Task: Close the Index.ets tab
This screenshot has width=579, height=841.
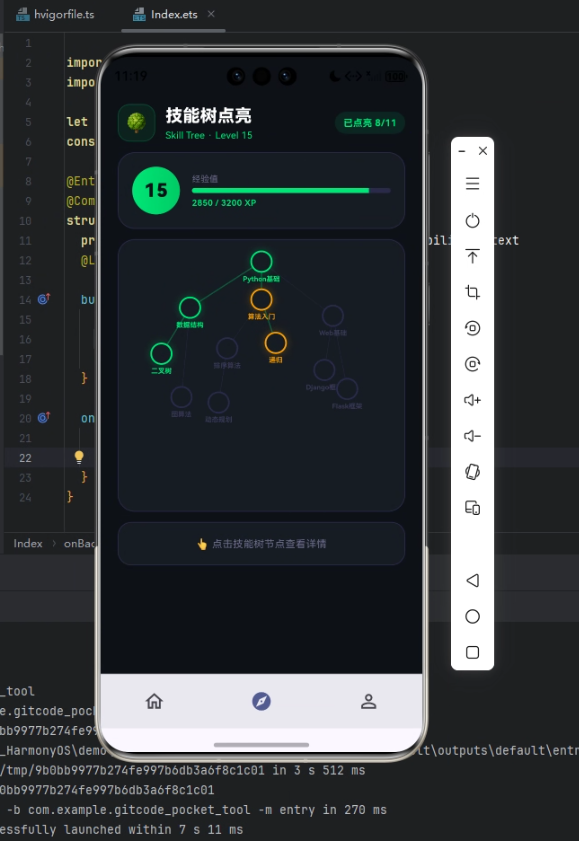Action: coord(211,14)
